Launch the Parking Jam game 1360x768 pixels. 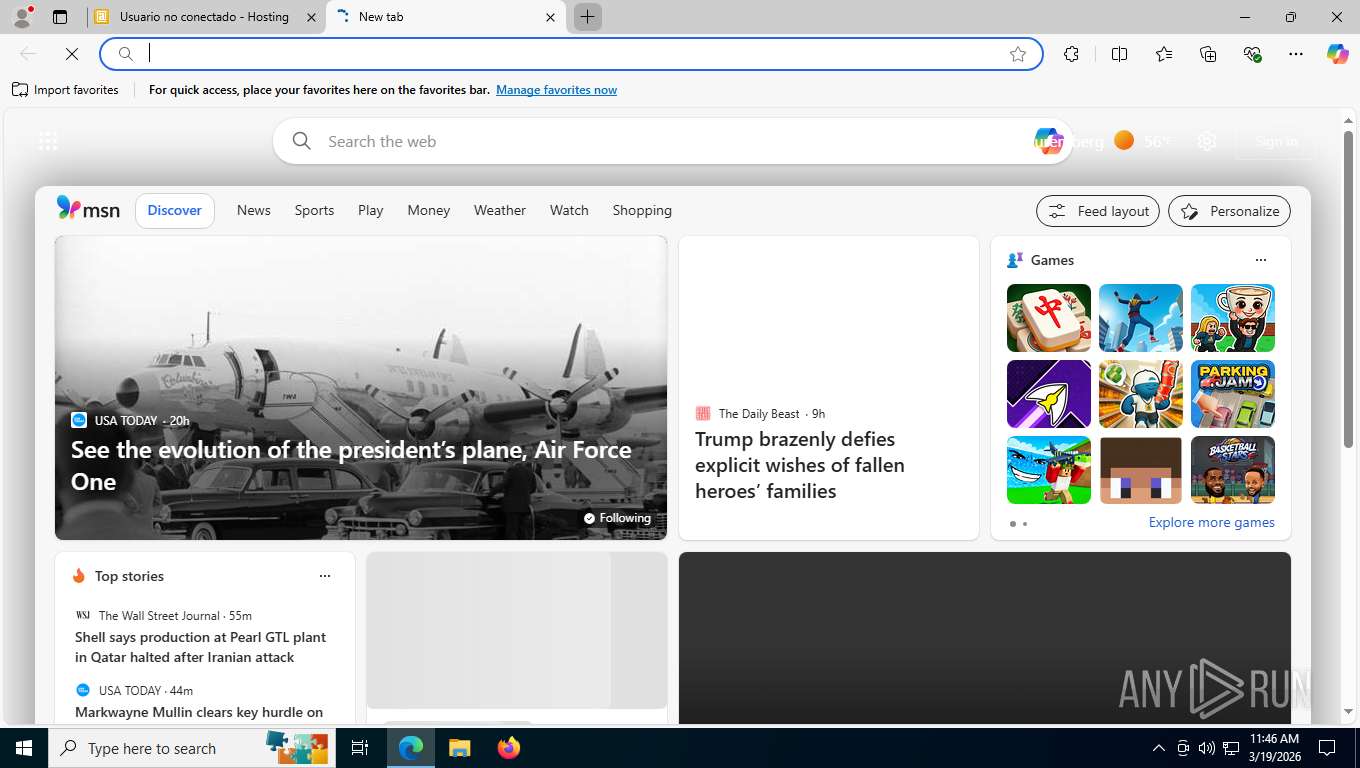click(1233, 394)
